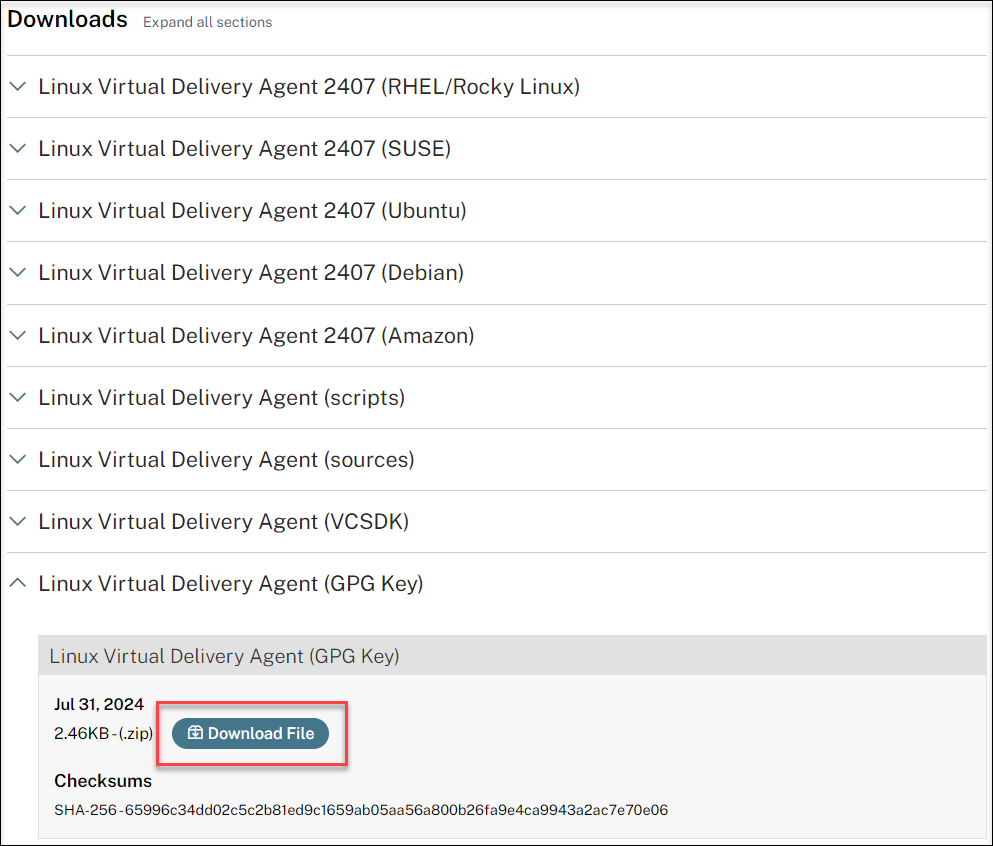The image size is (993, 846).
Task: Expand the VCSDK section chevron
Action: pos(17,522)
